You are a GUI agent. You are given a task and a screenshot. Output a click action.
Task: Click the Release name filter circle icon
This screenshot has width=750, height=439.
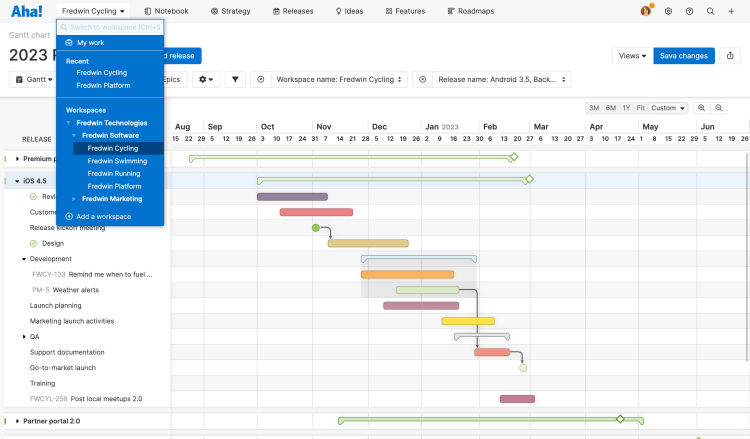pyautogui.click(x=422, y=79)
